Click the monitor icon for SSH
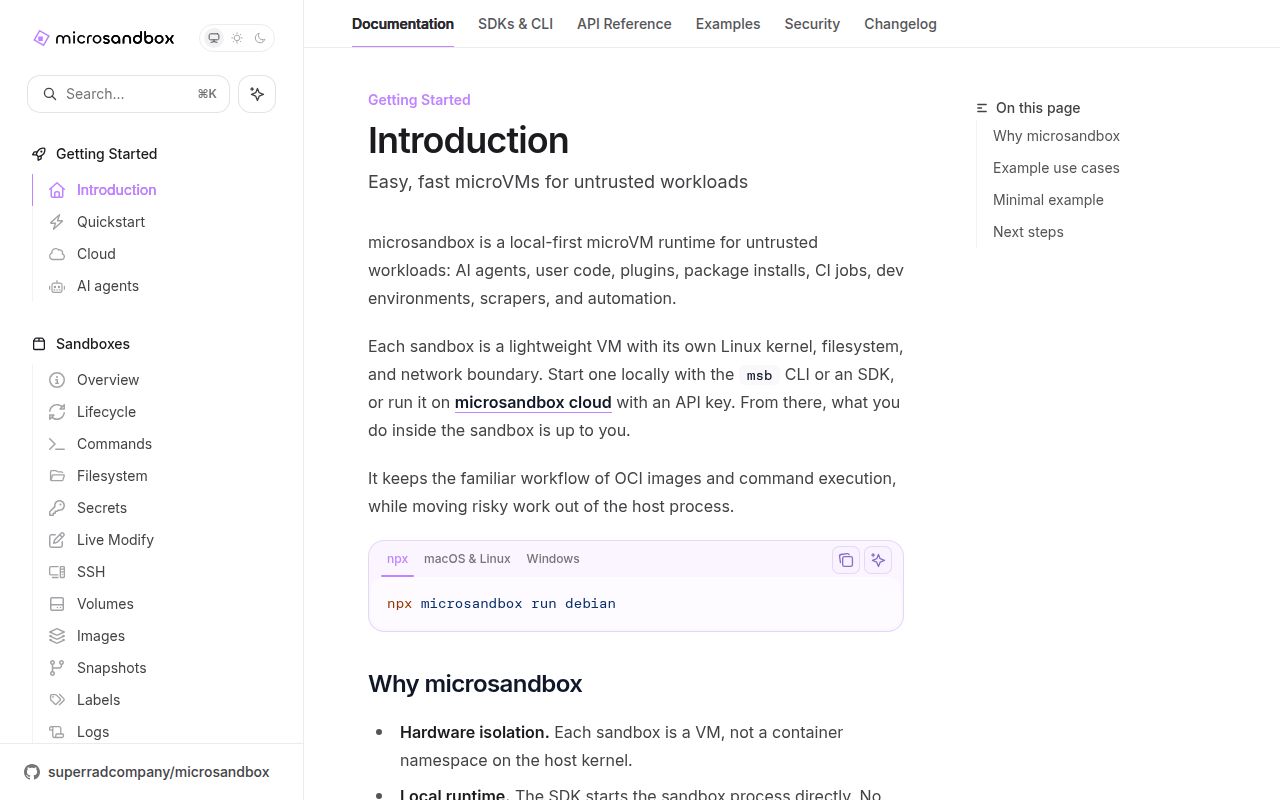Image resolution: width=1280 pixels, height=800 pixels. (x=57, y=572)
